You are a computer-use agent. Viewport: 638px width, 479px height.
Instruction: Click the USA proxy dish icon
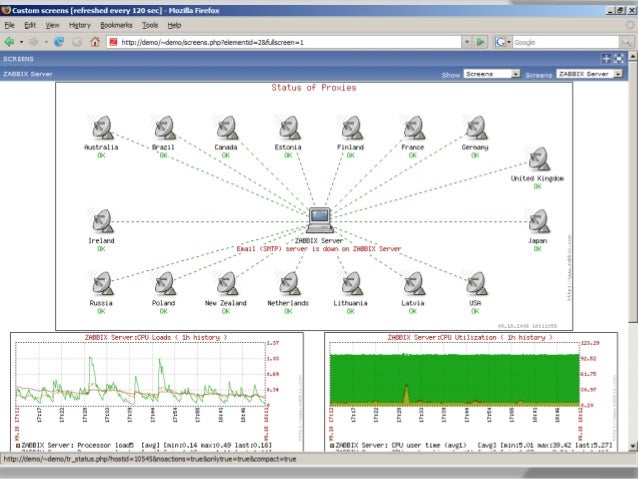[476, 284]
